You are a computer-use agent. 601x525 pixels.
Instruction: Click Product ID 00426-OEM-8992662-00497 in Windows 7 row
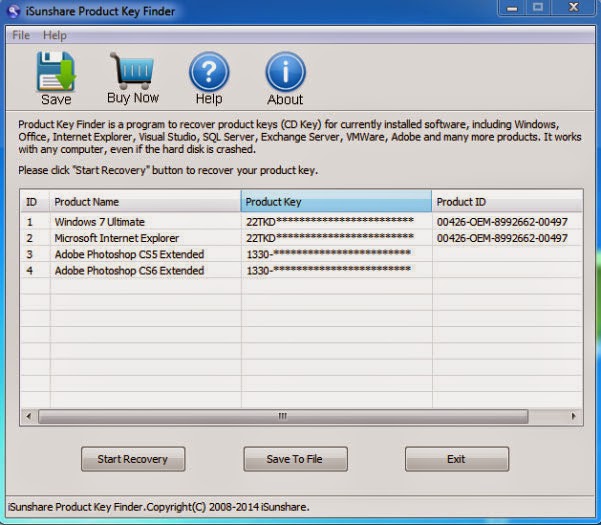[x=502, y=222]
